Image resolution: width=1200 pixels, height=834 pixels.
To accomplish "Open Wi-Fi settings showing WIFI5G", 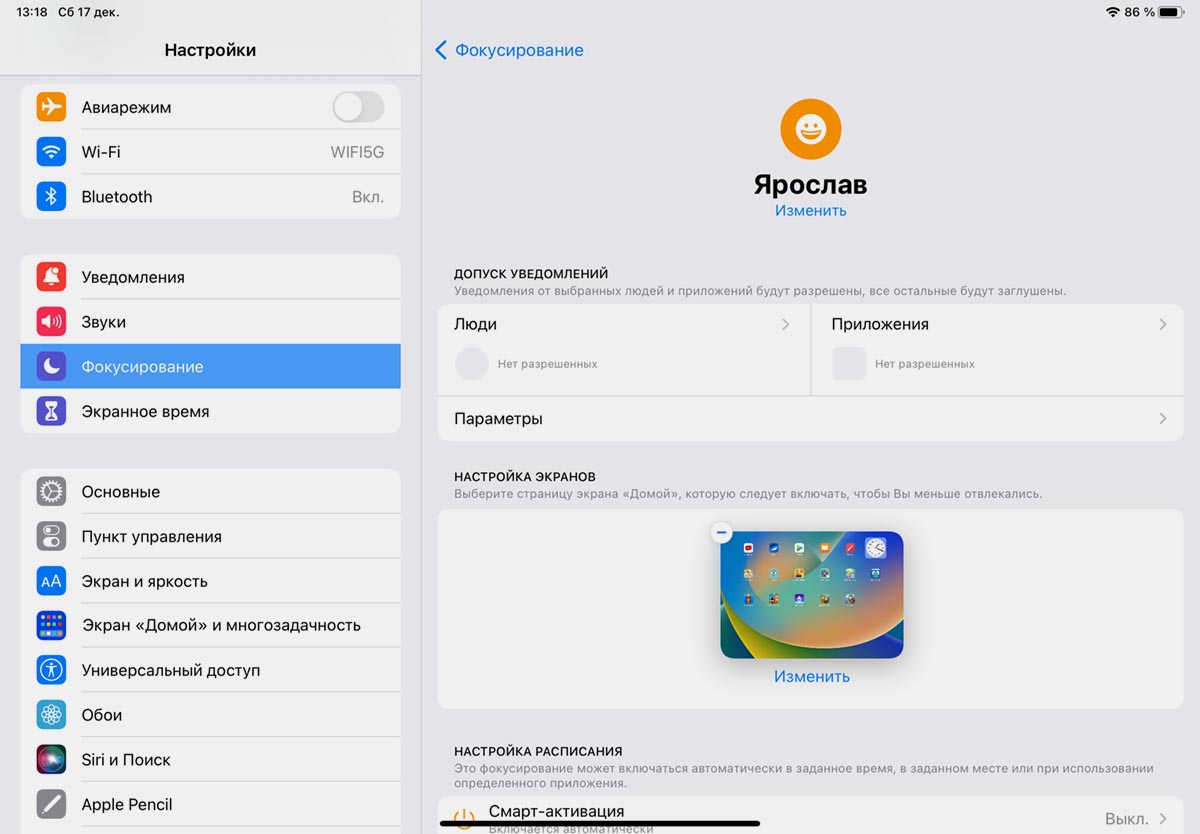I will [x=210, y=152].
